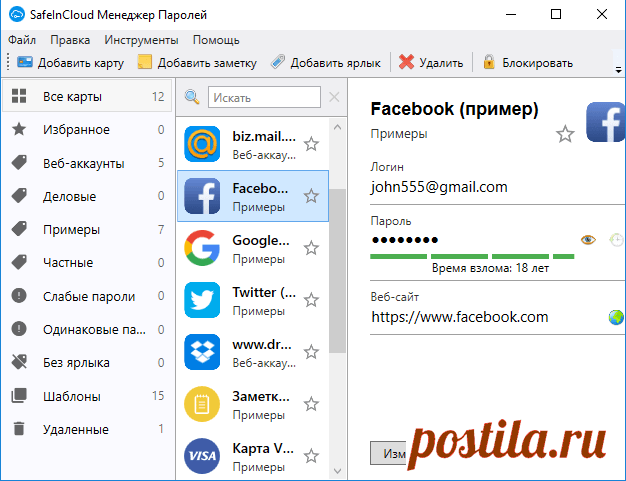Click the All cards grid icon

pos(19,96)
